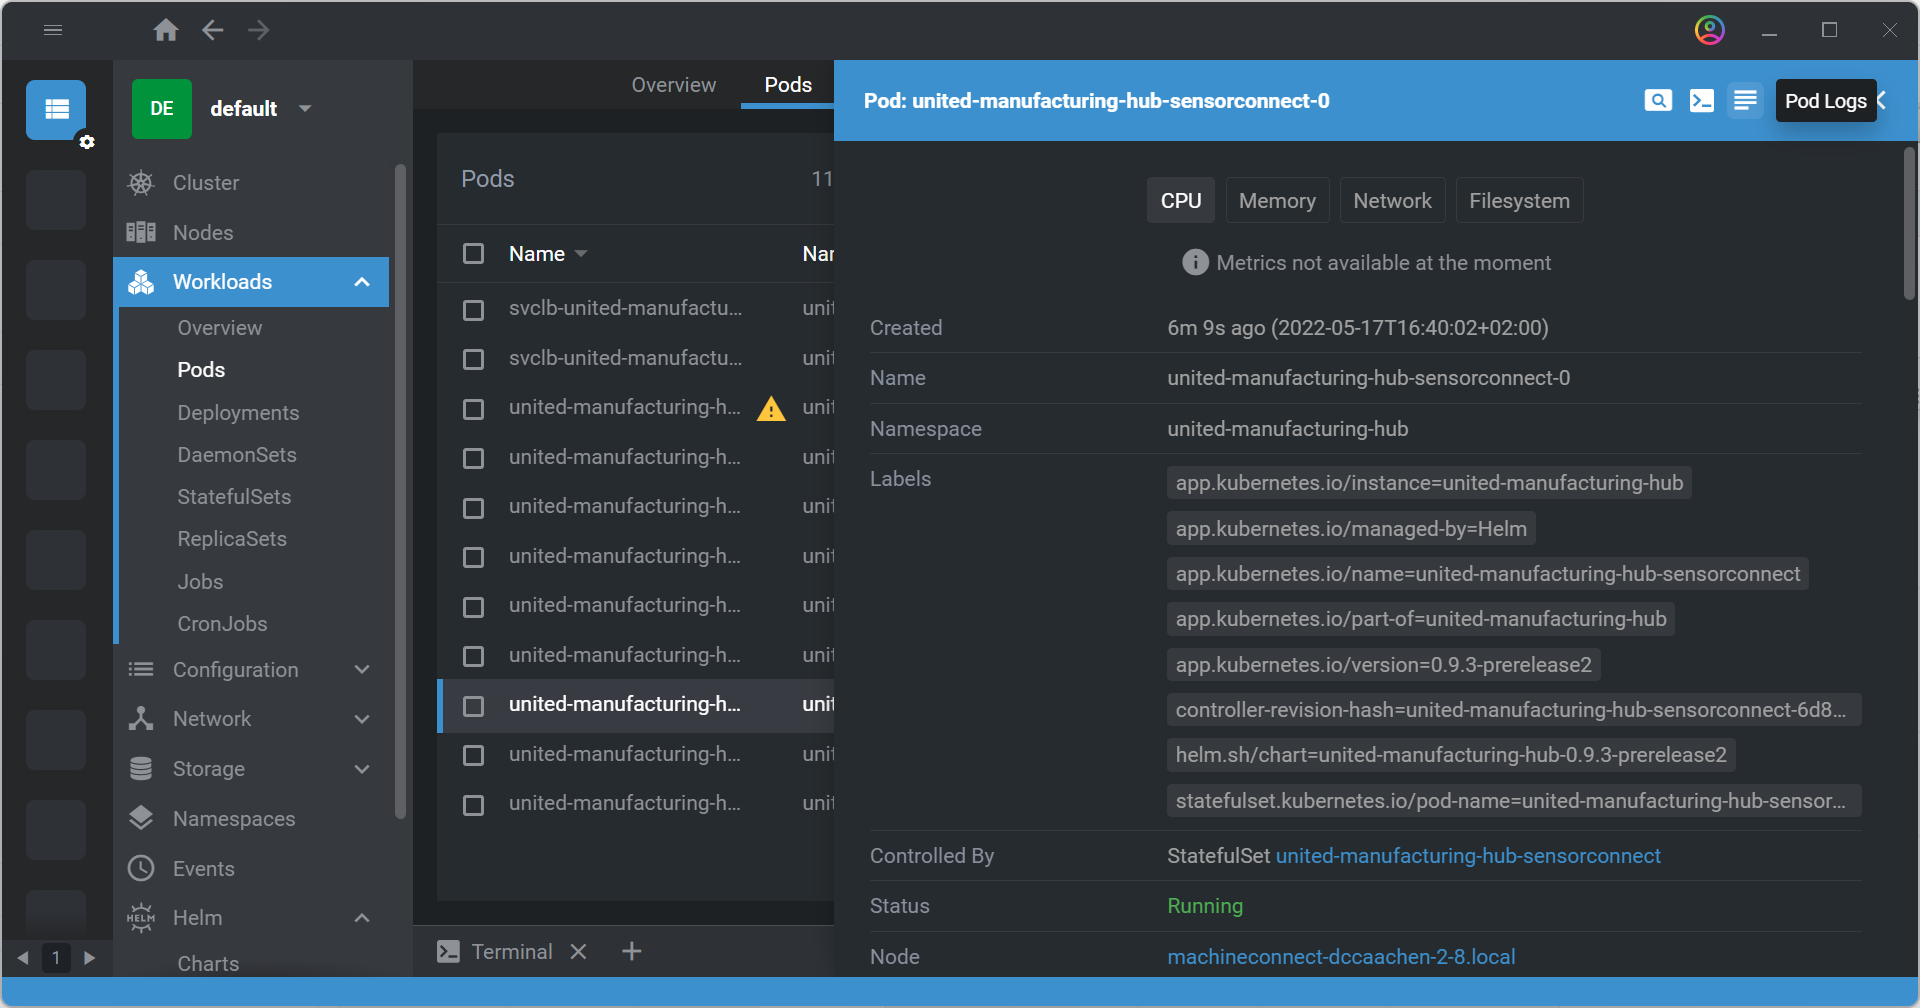Collapse the Workloads section chevron
Screen dimensions: 1920x1008
pos(362,283)
